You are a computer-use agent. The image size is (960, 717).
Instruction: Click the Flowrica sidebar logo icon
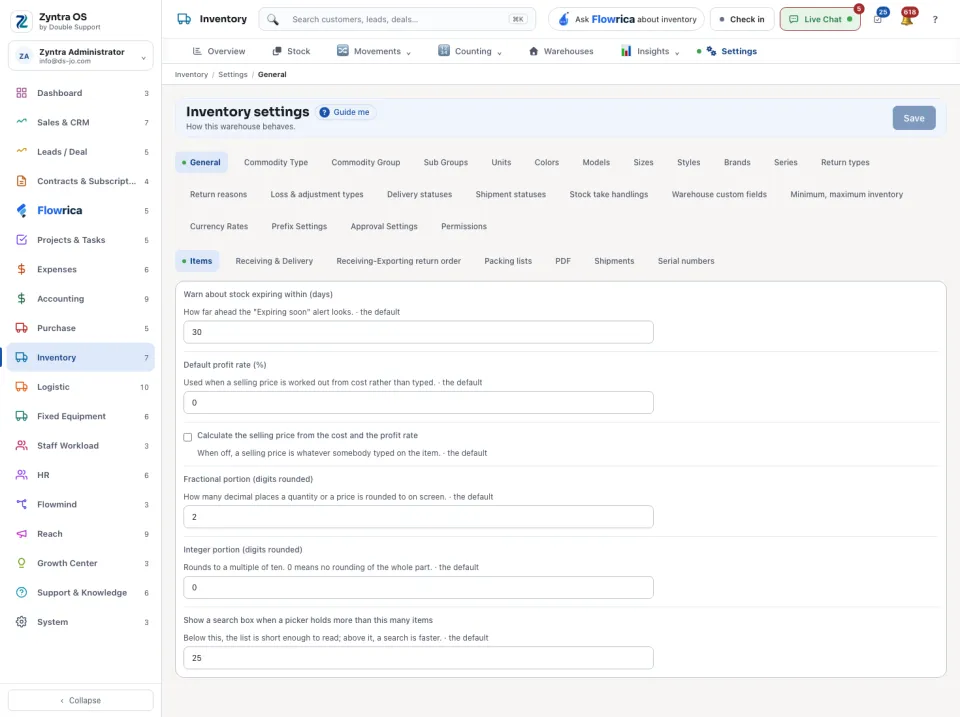point(21,211)
